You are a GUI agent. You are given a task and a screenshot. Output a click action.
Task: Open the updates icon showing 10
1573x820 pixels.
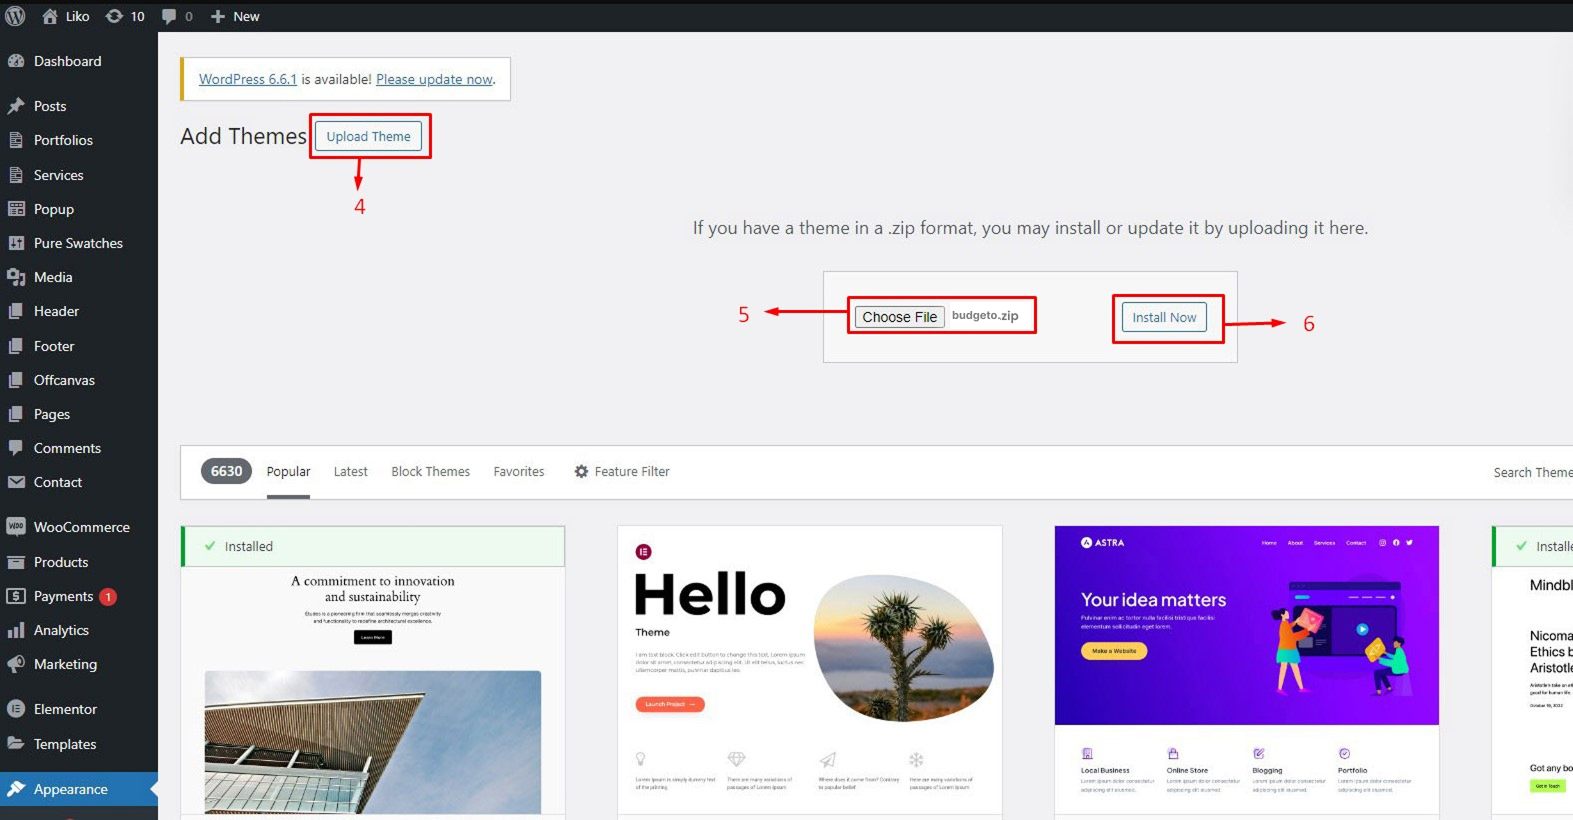click(x=115, y=16)
